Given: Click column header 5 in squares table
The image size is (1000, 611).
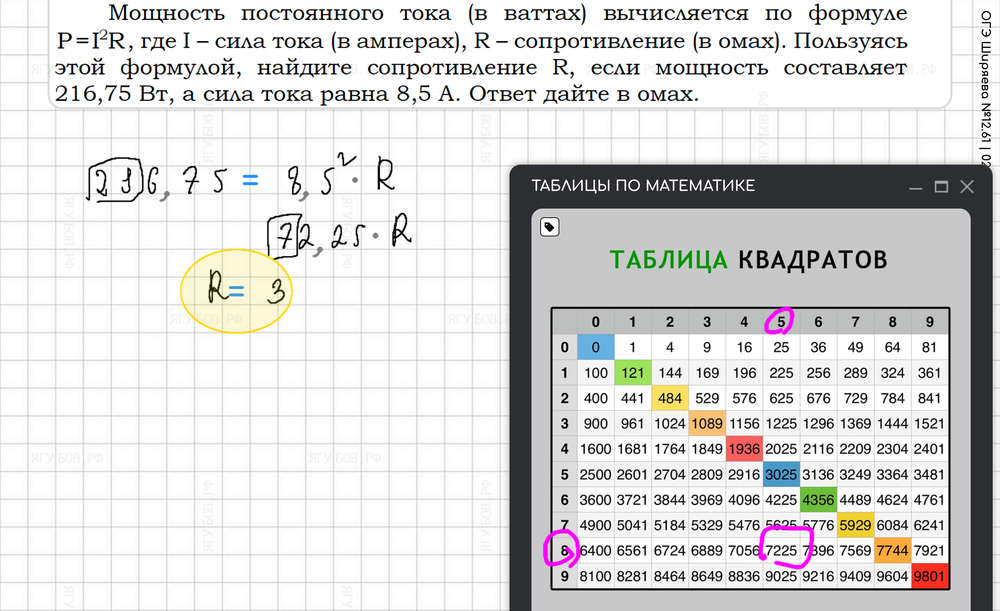Looking at the screenshot, I should (x=779, y=321).
